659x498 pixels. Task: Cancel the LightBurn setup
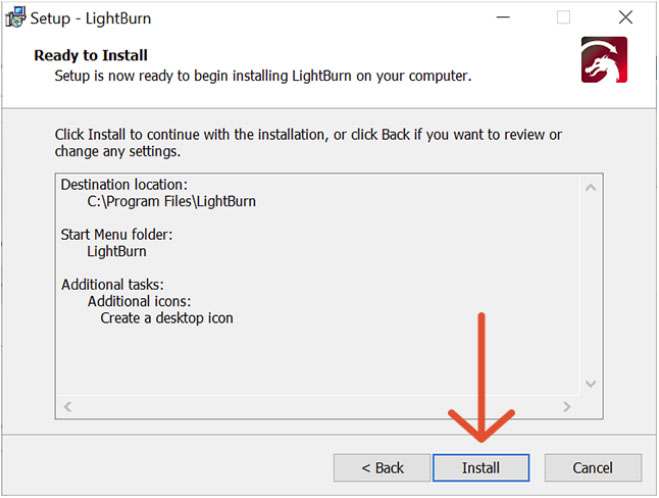[593, 467]
